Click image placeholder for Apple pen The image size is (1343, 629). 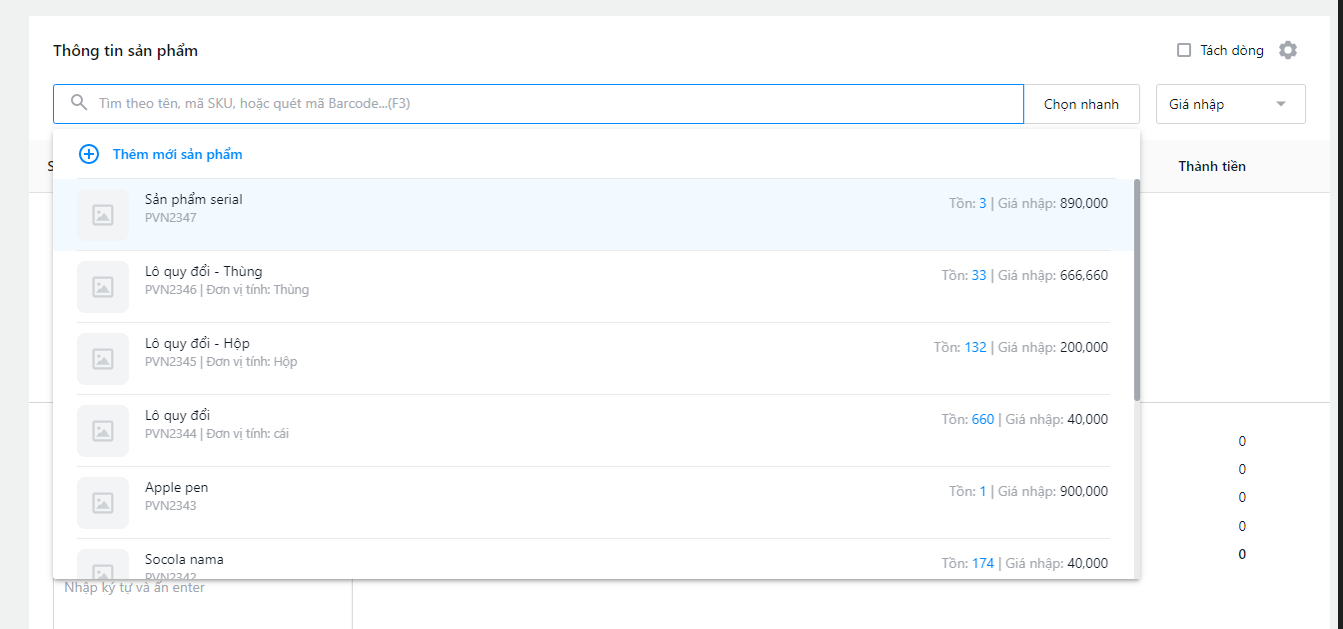click(x=103, y=503)
